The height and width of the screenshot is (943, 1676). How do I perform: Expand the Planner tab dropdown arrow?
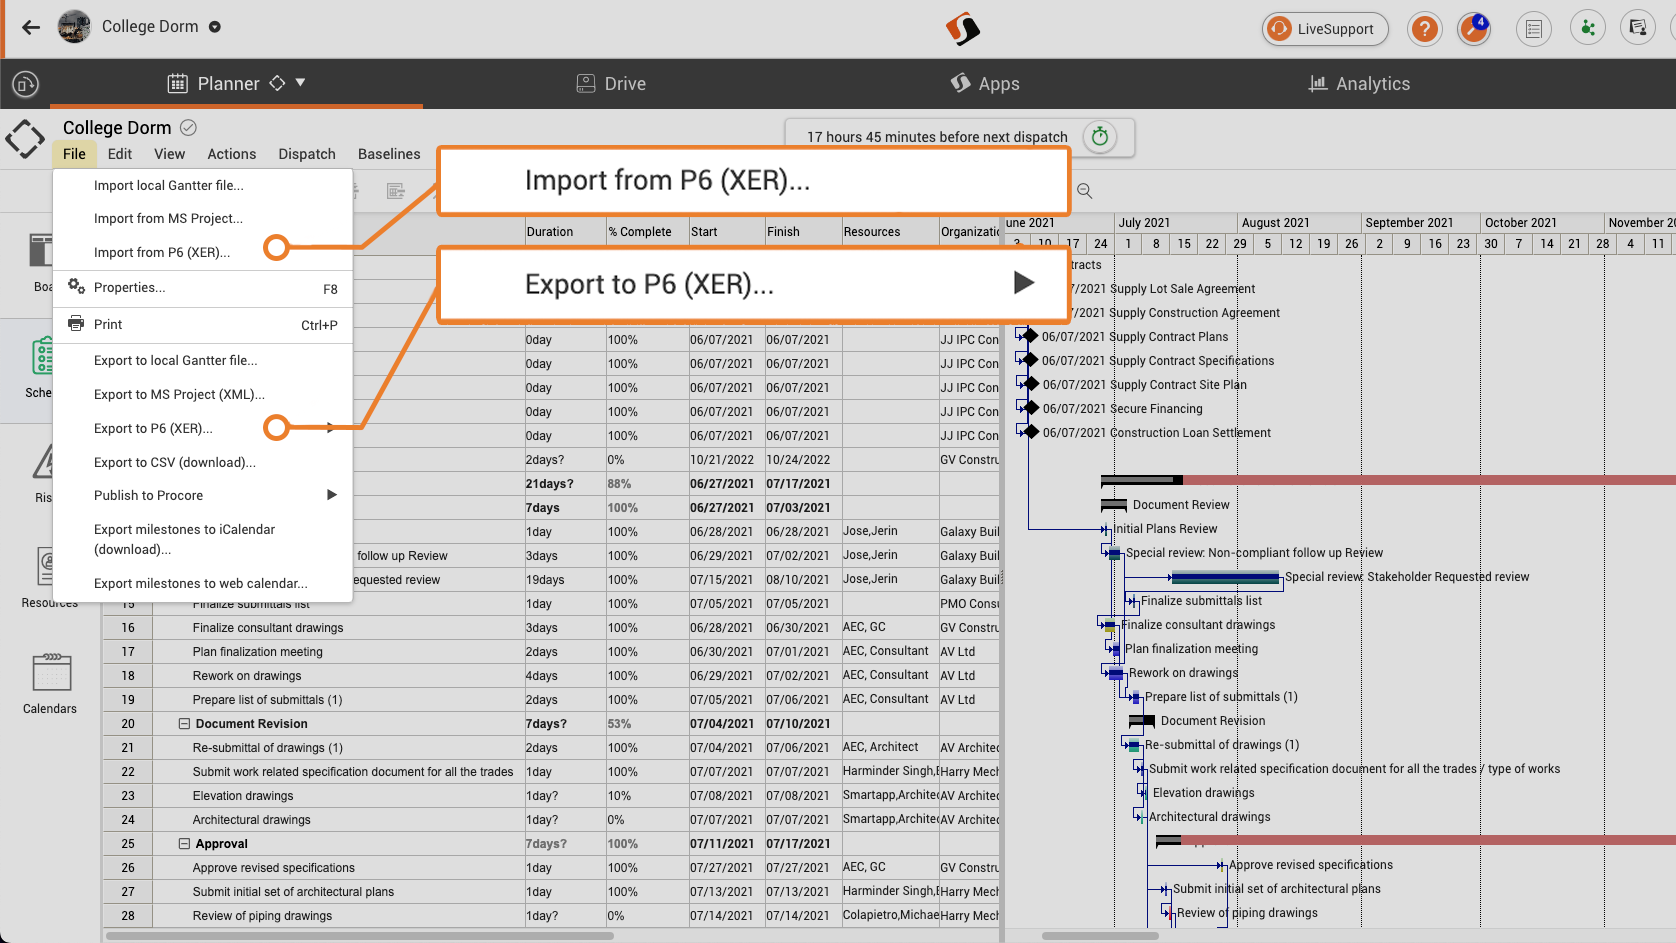(300, 83)
